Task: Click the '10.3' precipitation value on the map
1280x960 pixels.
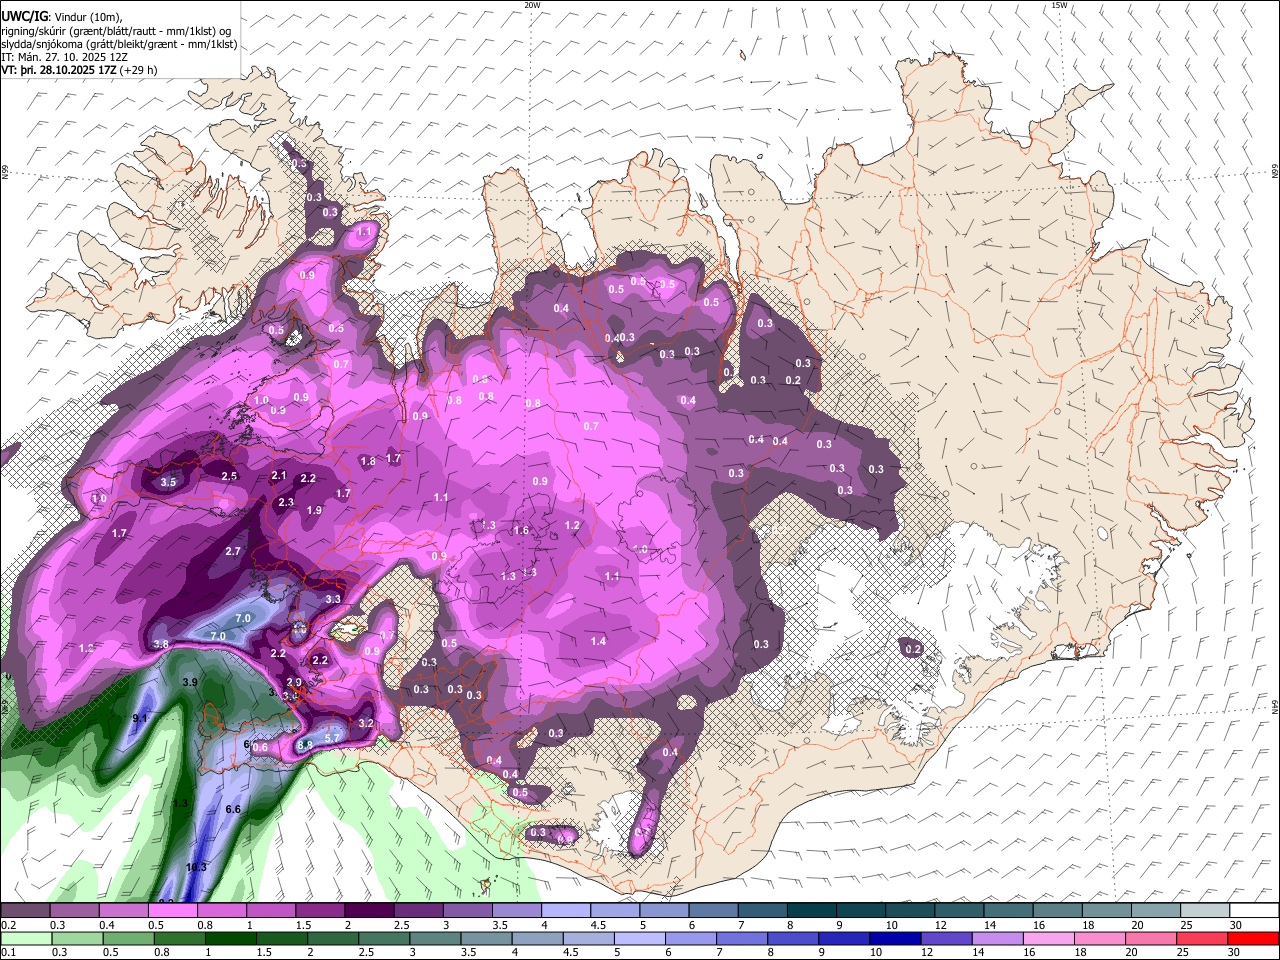Action: pyautogui.click(x=196, y=867)
